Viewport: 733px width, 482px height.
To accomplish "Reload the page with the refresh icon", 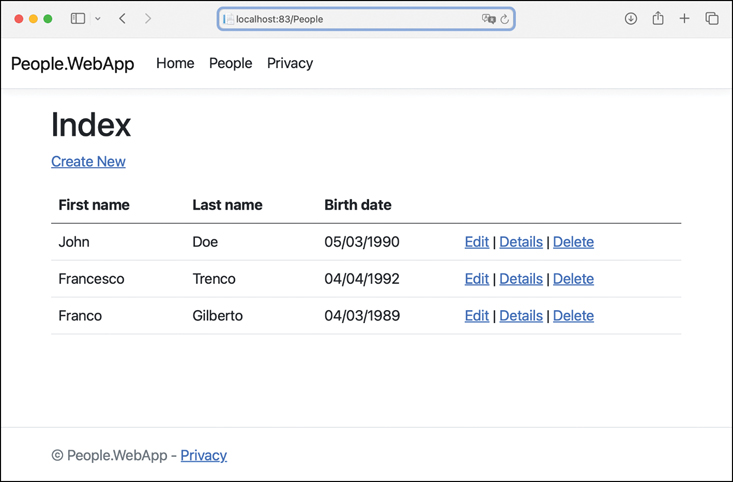I will pos(505,19).
